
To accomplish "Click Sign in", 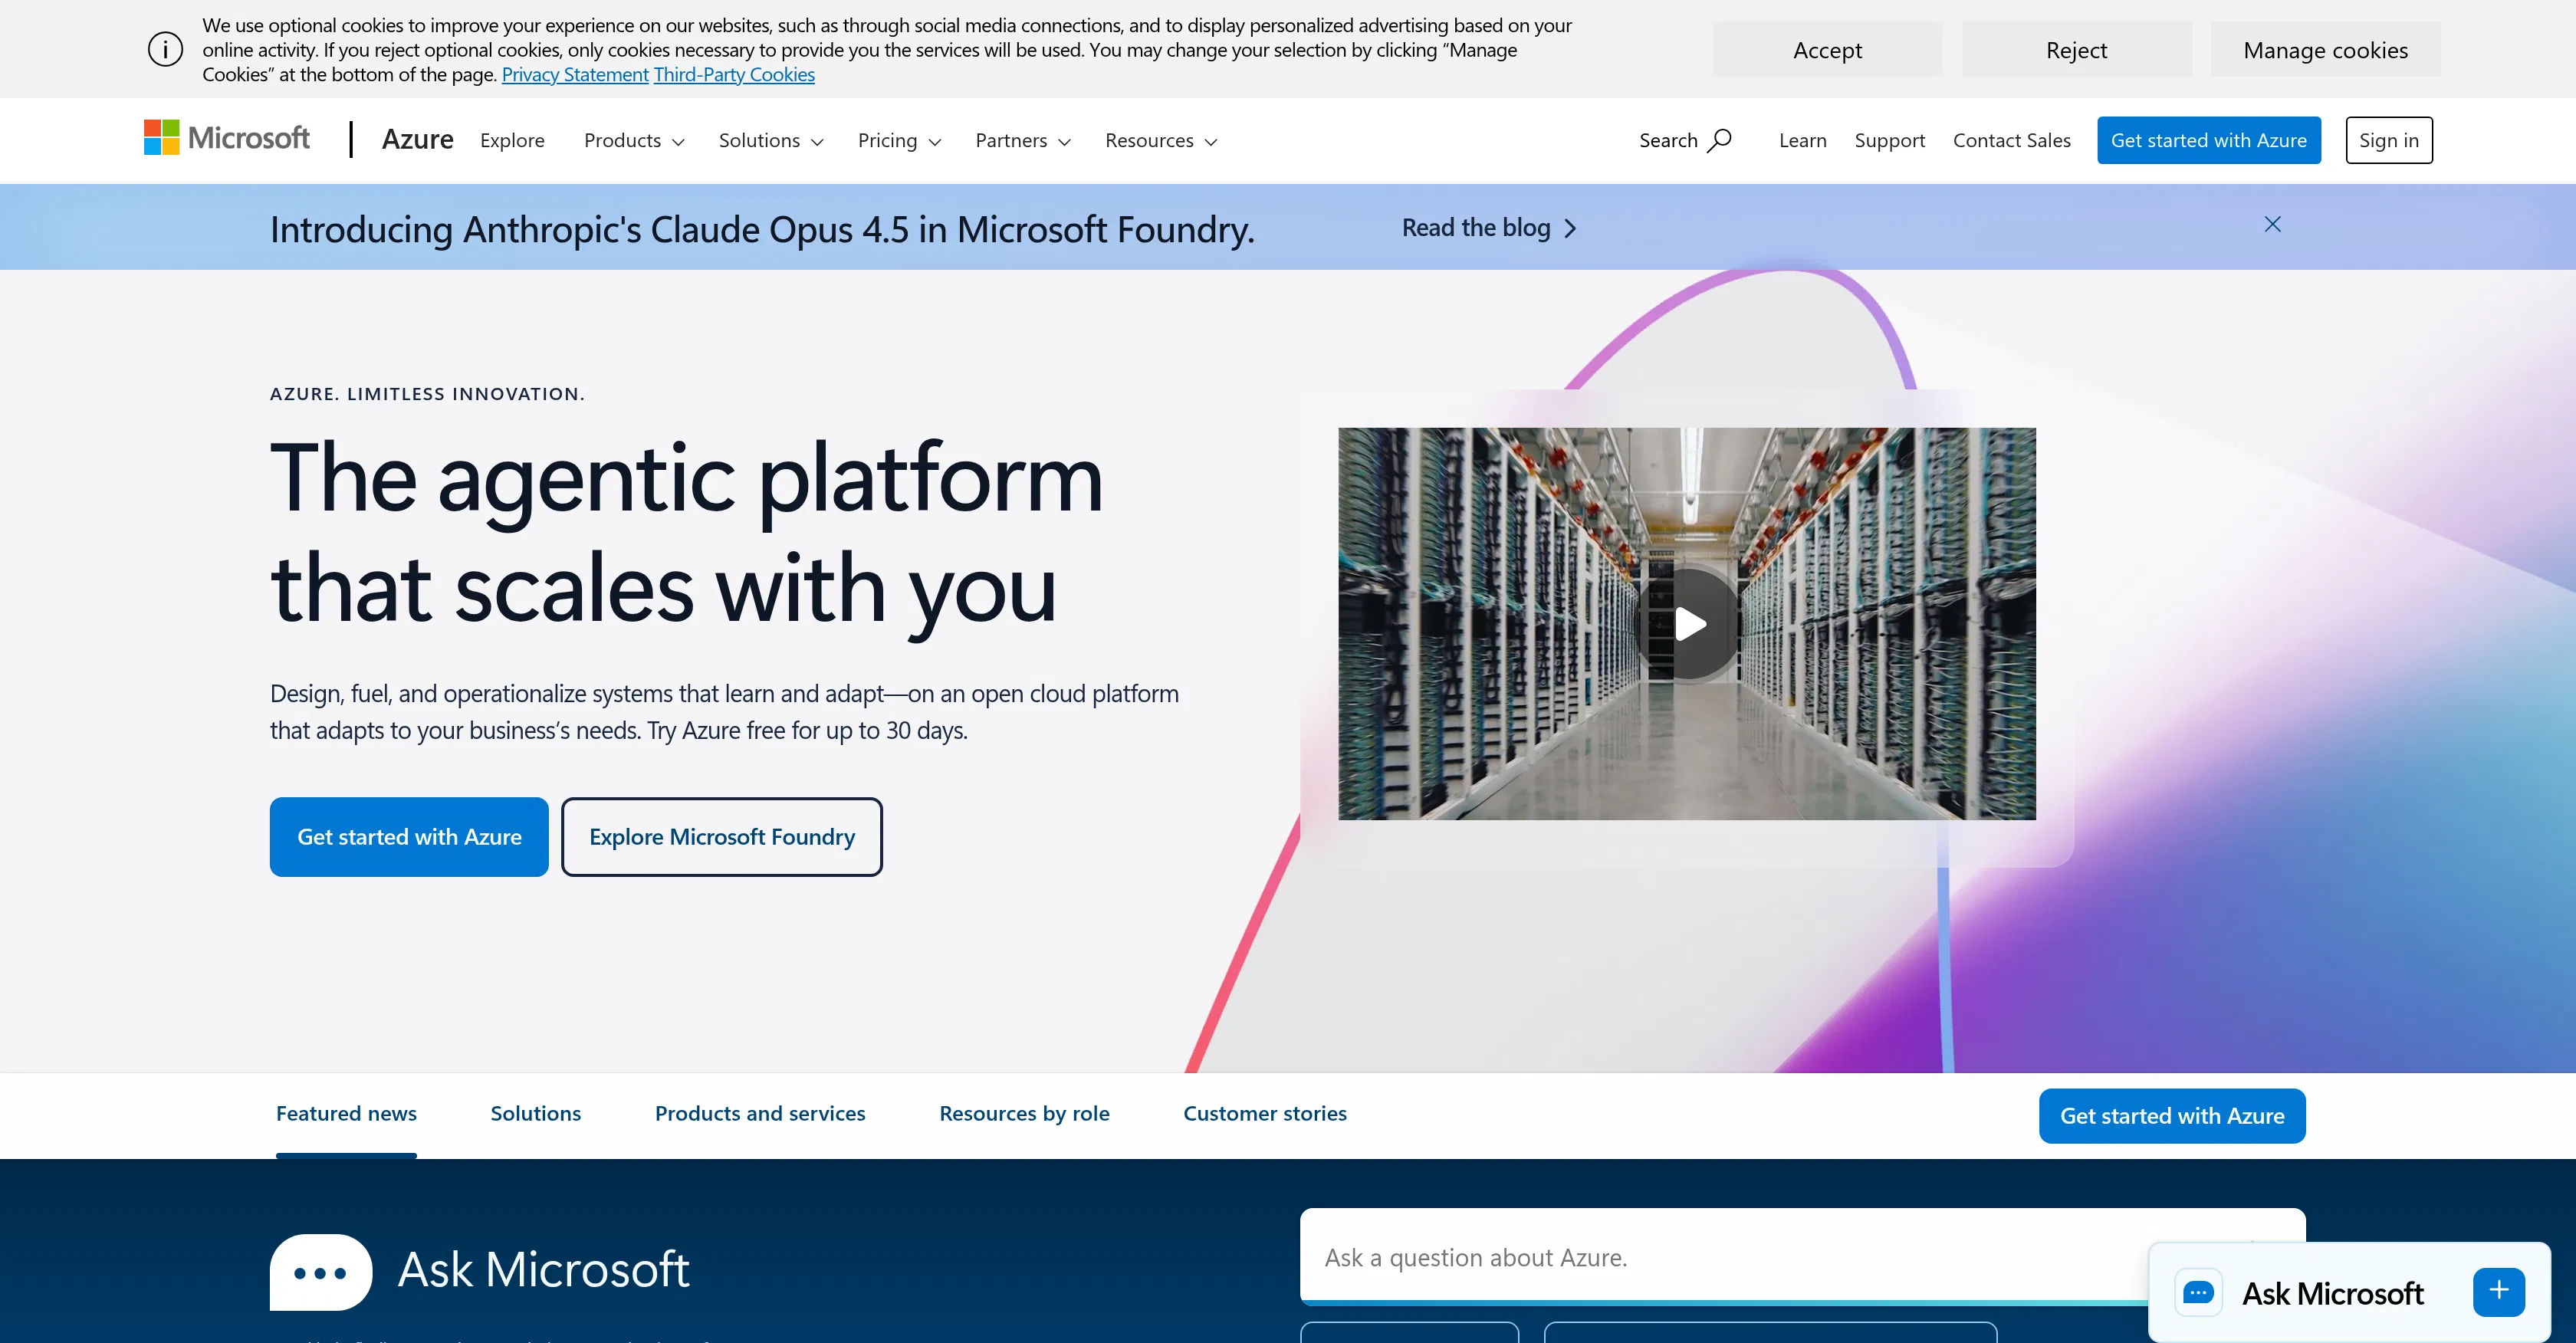I will click(2388, 139).
